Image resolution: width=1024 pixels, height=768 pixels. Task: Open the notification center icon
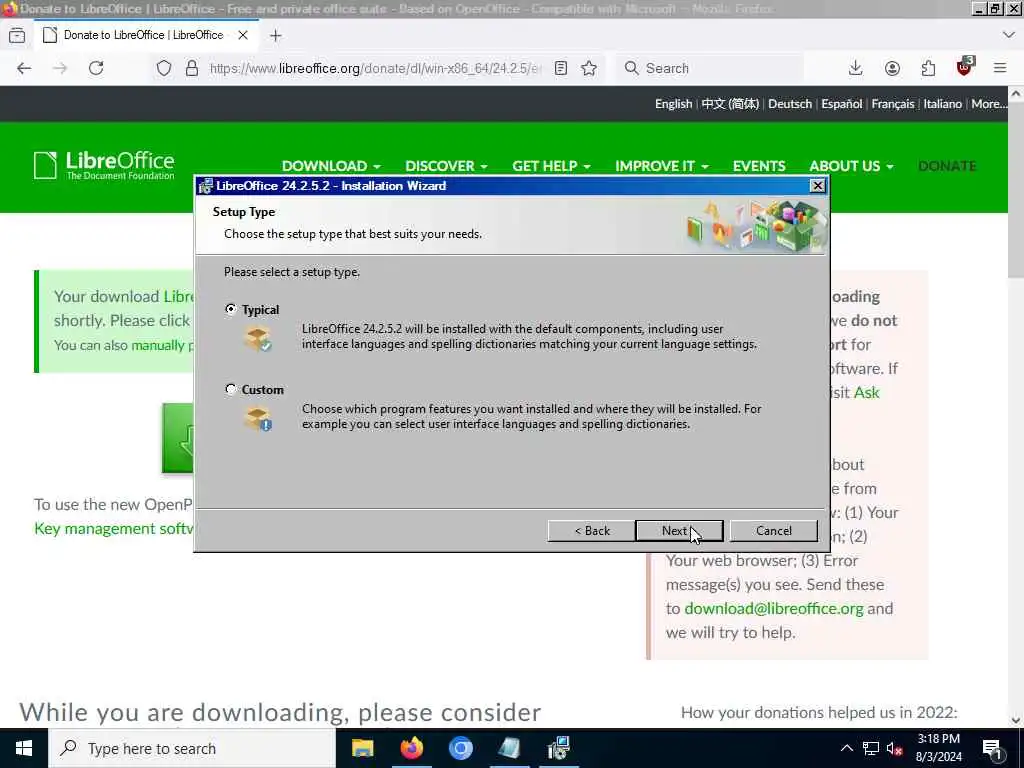pos(992,748)
